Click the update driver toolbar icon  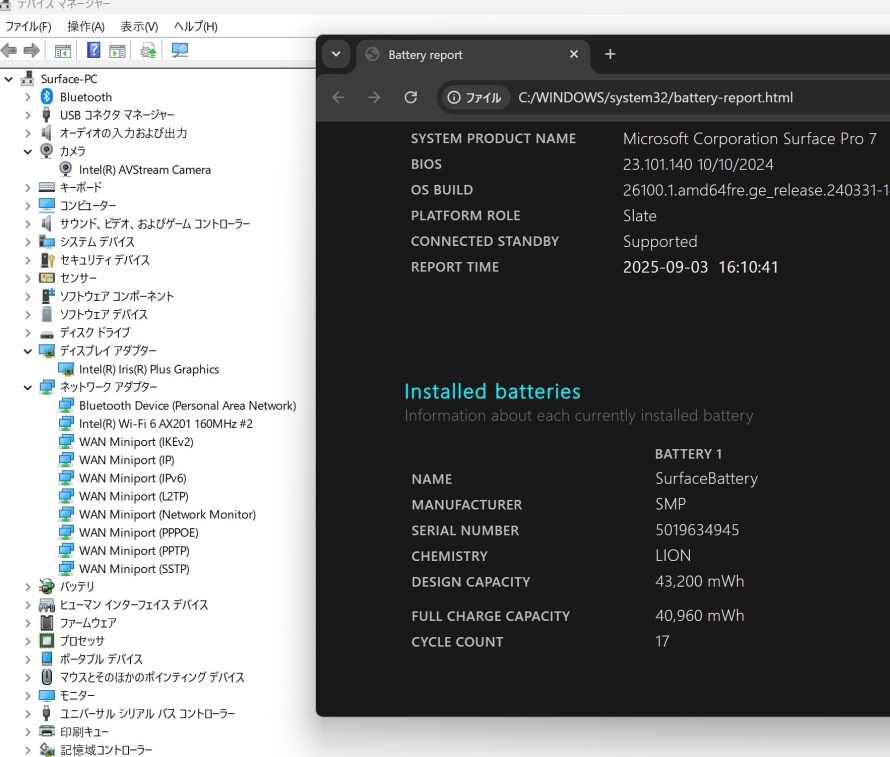[x=149, y=51]
